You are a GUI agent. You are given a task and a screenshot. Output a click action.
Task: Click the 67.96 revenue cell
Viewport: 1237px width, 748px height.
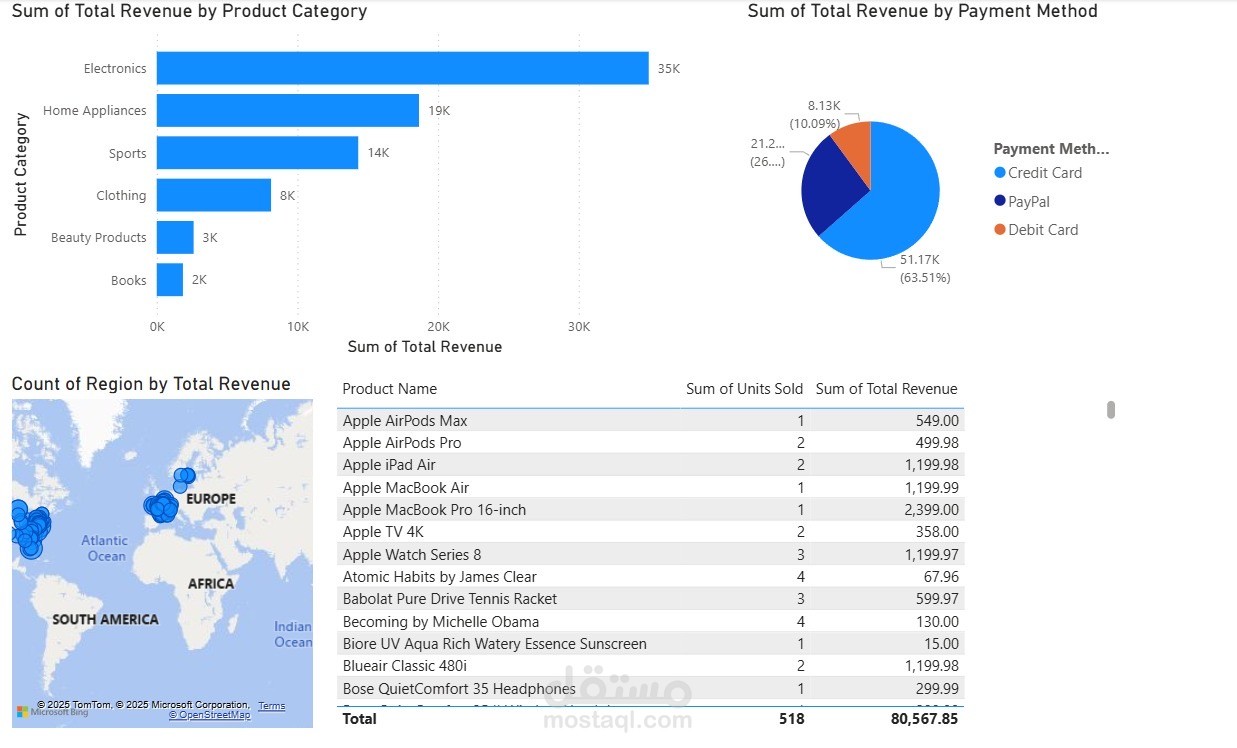click(x=941, y=577)
